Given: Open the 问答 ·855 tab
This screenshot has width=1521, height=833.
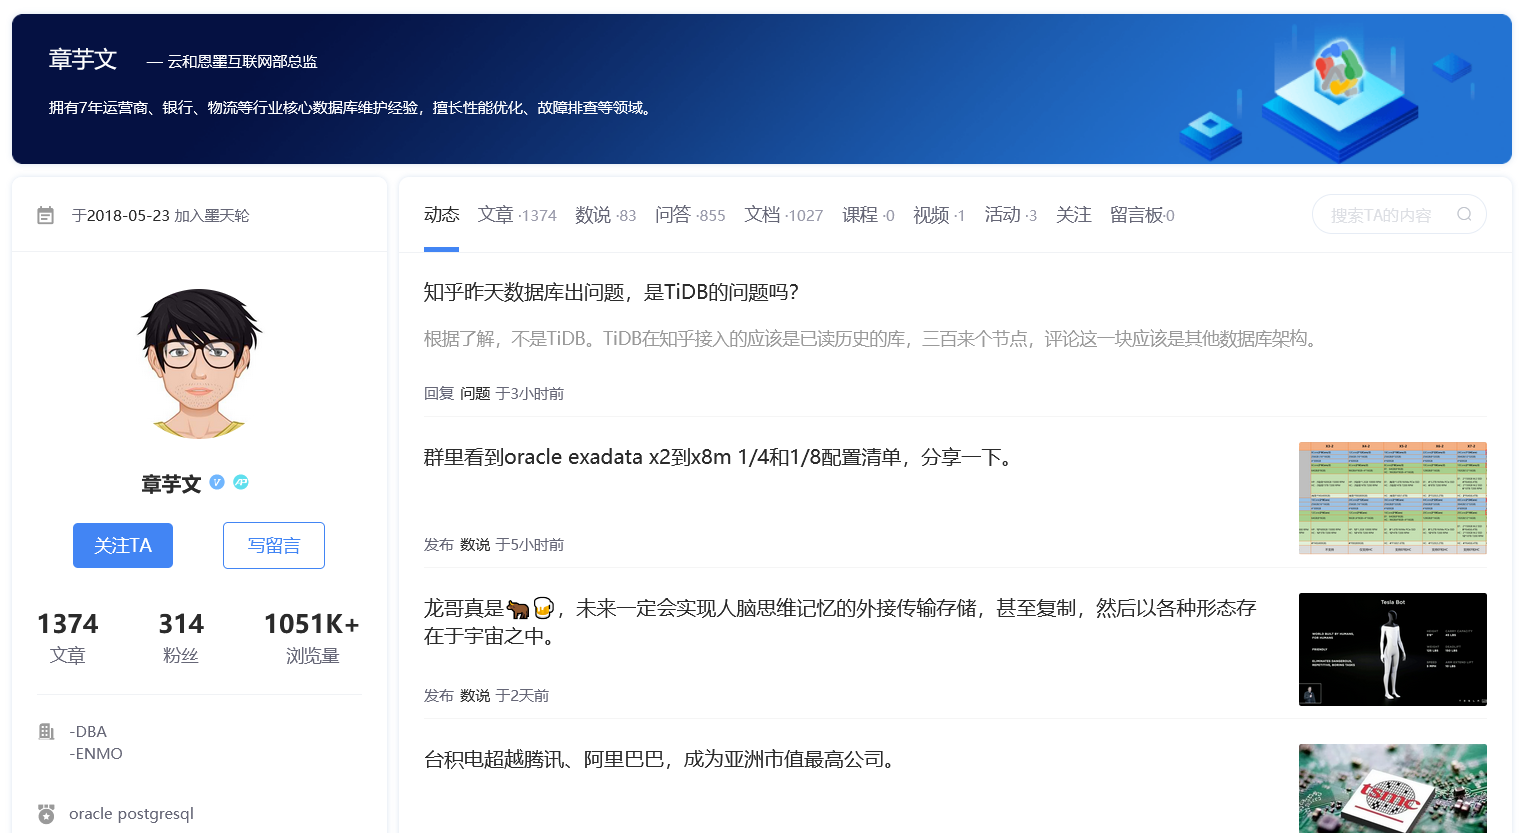Looking at the screenshot, I should click(x=690, y=214).
